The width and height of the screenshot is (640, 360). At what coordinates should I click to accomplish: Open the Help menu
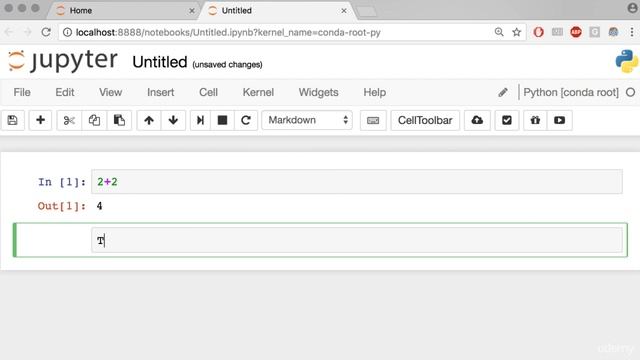pos(375,92)
